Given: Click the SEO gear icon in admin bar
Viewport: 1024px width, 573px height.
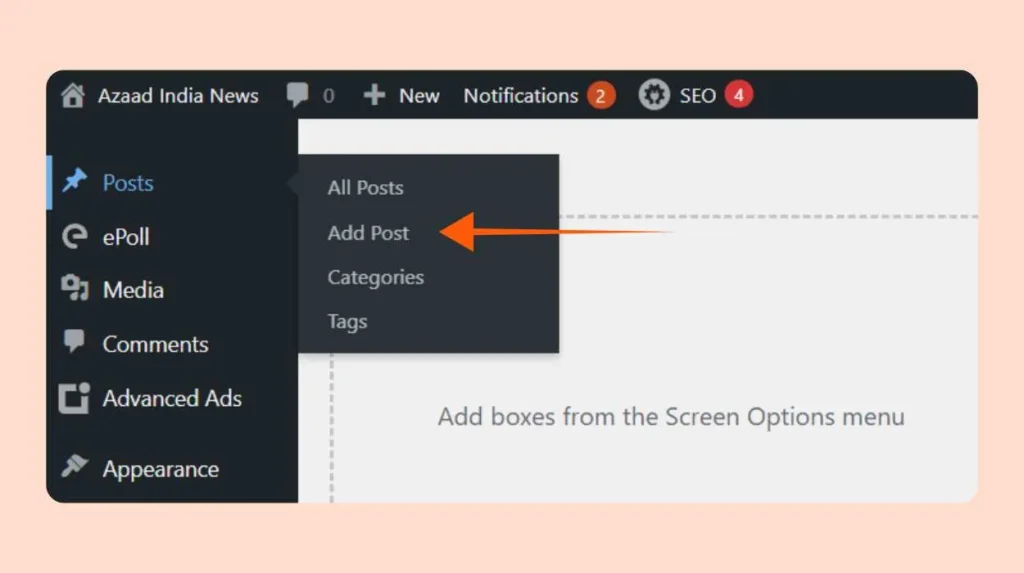Looking at the screenshot, I should pyautogui.click(x=654, y=96).
